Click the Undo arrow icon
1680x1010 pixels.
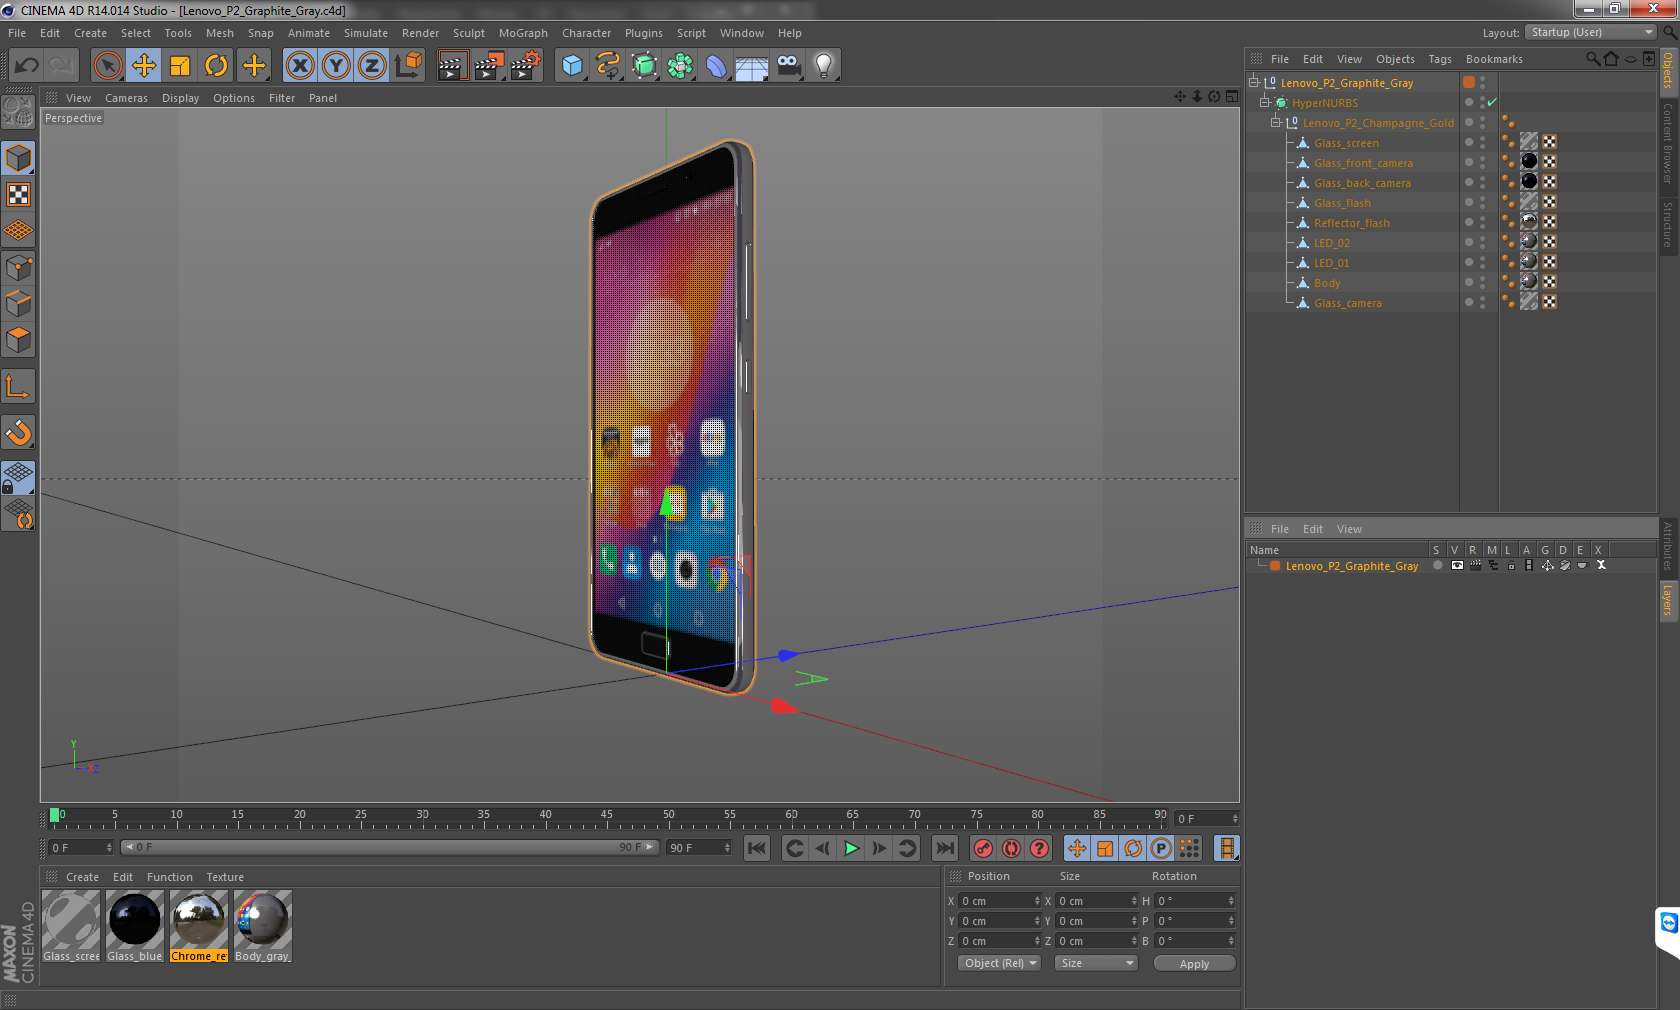pos(26,66)
